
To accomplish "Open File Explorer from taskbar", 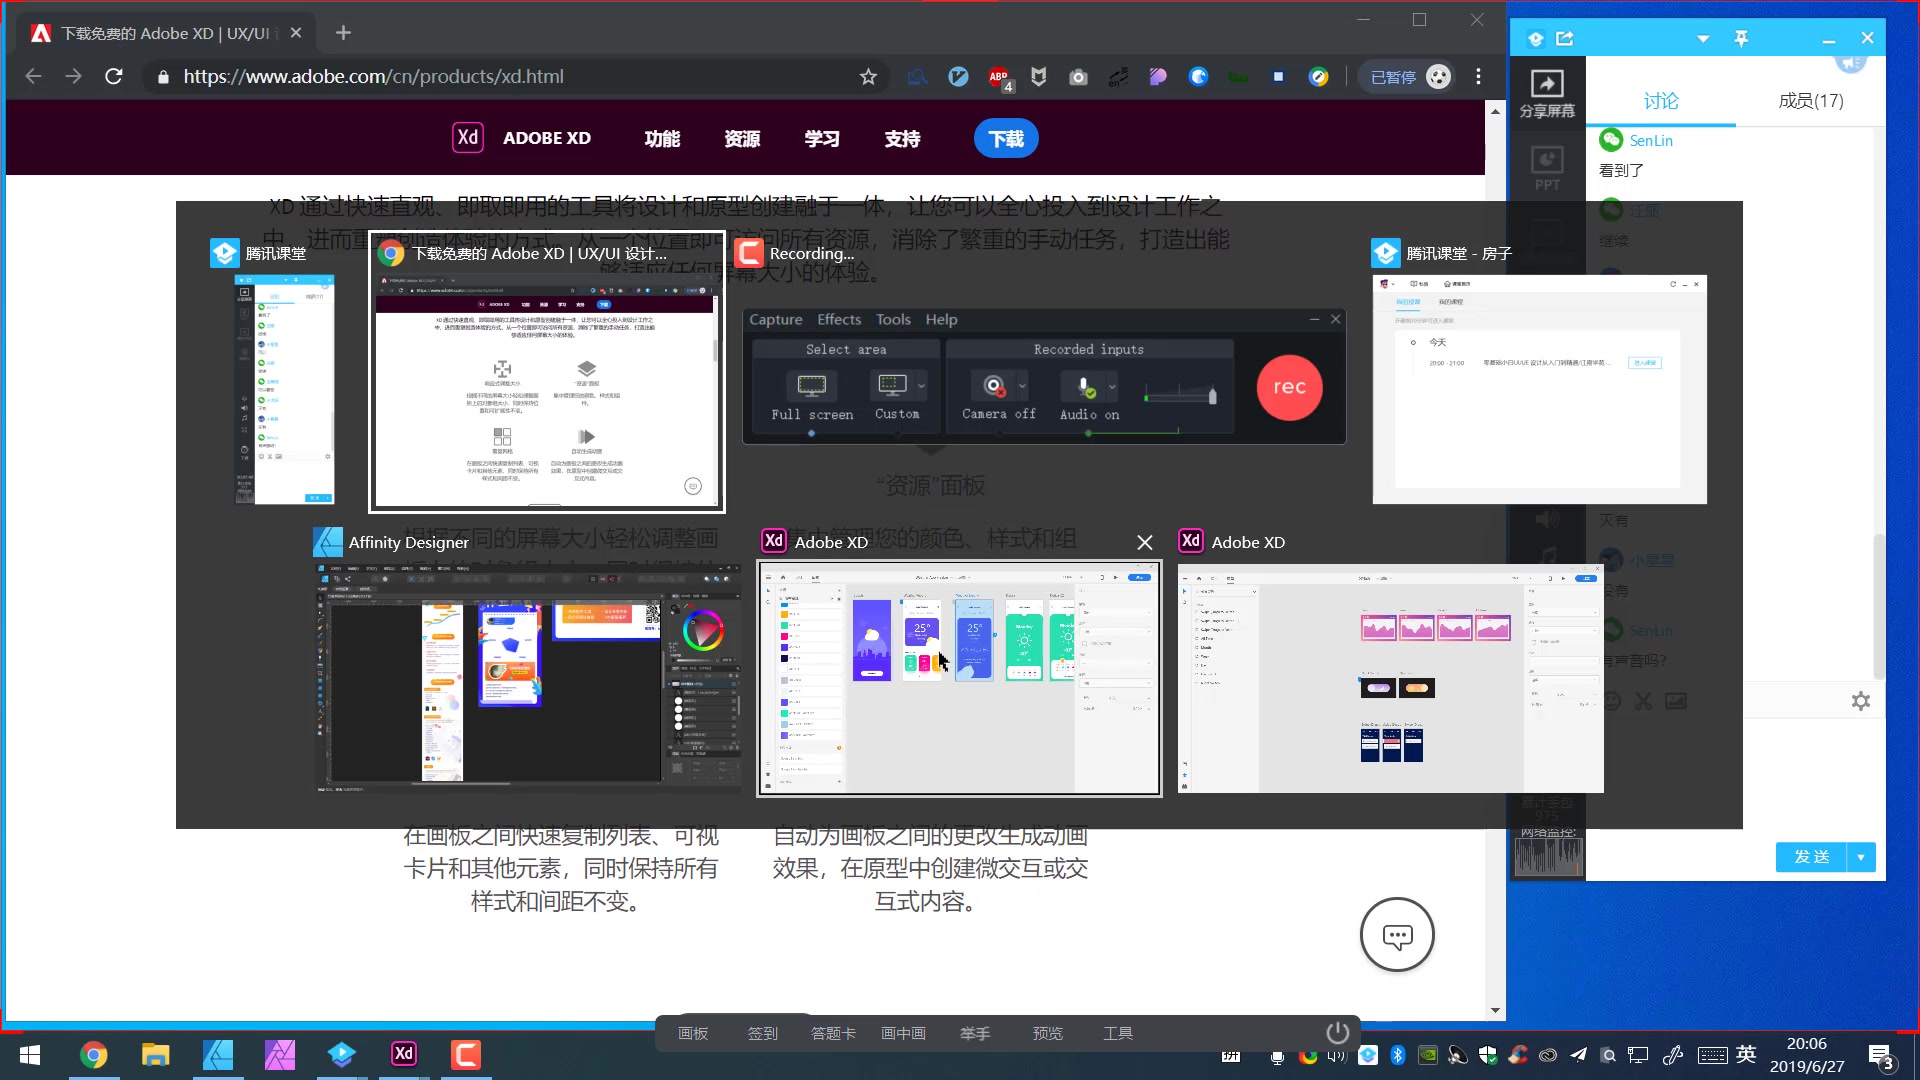I will 155,1055.
